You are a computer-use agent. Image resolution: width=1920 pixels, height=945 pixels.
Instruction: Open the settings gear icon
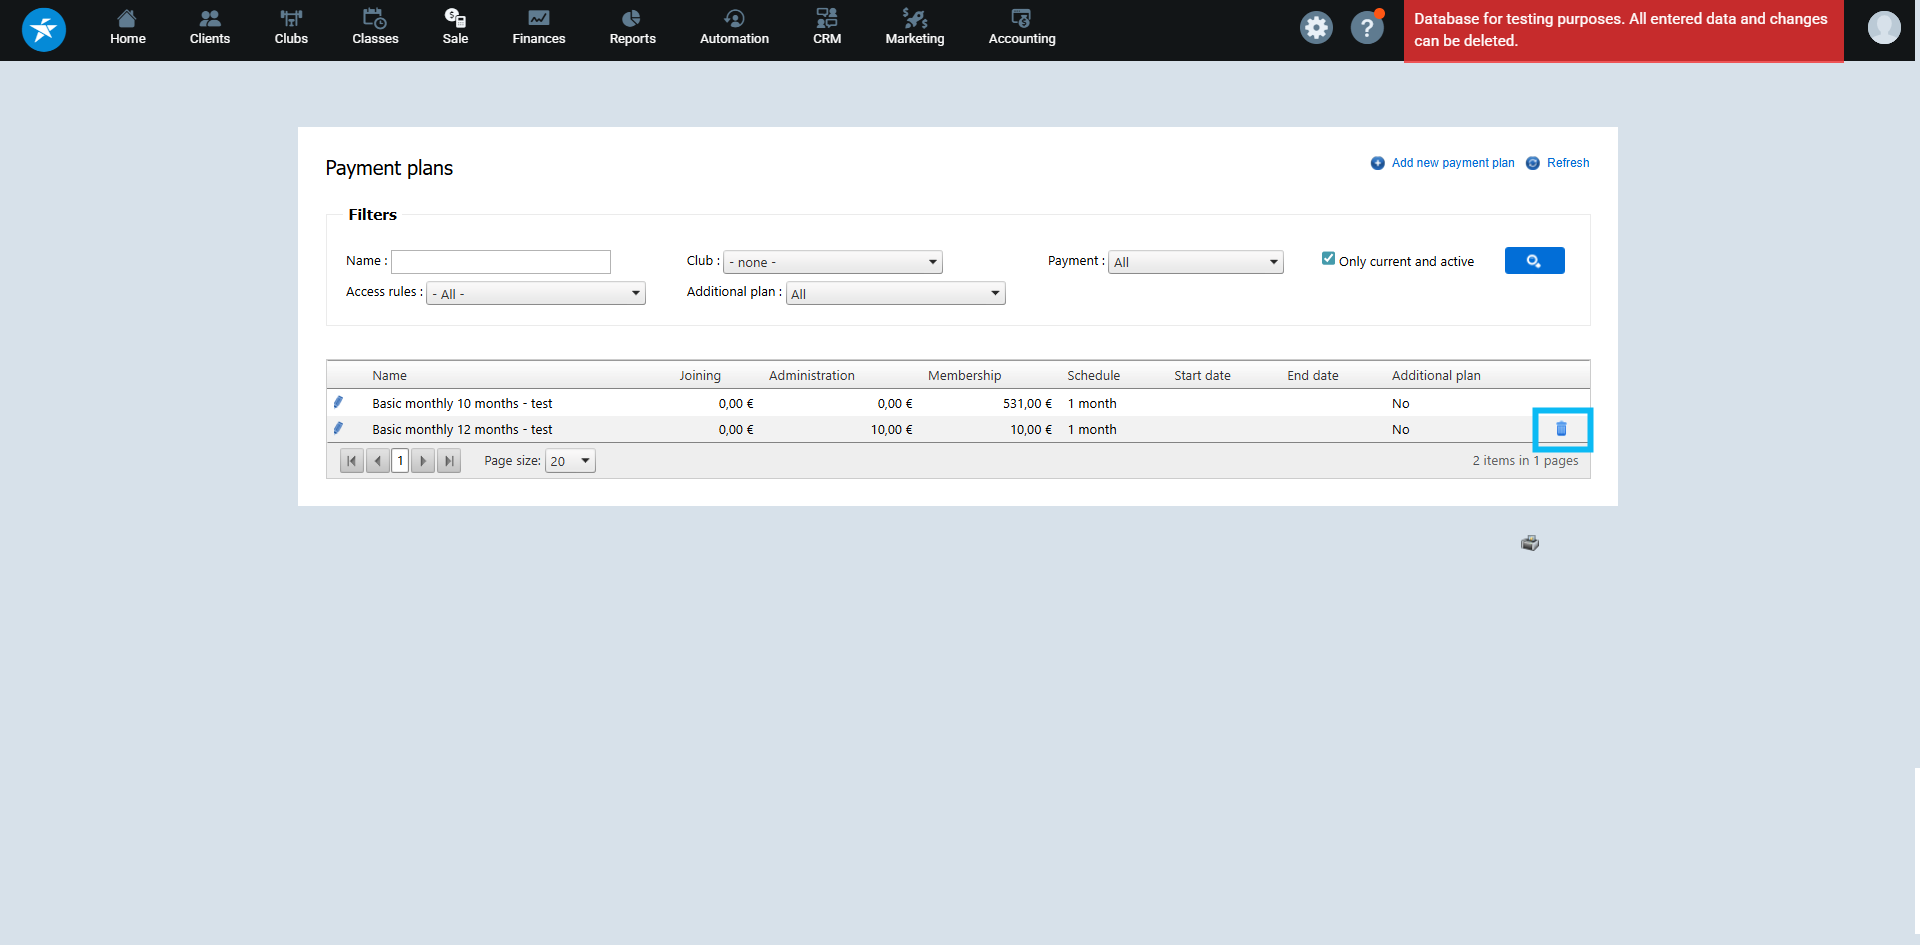[1316, 28]
